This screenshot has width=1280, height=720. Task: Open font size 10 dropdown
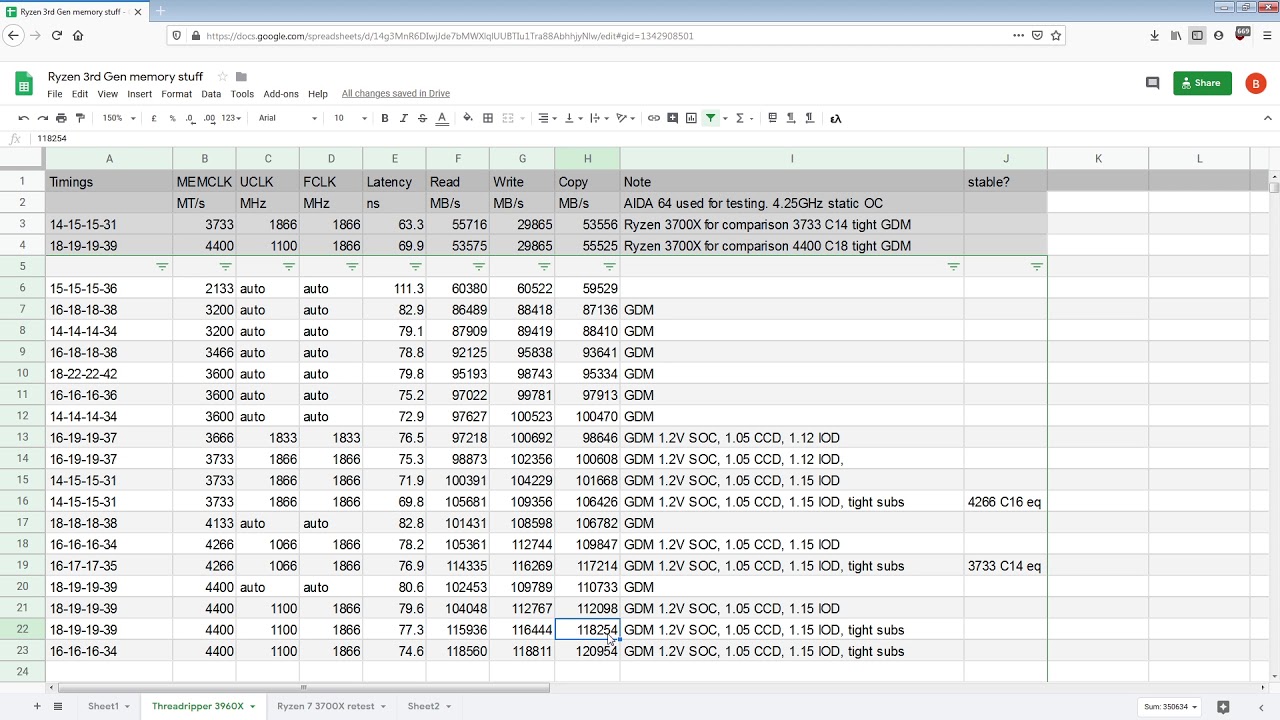click(350, 118)
